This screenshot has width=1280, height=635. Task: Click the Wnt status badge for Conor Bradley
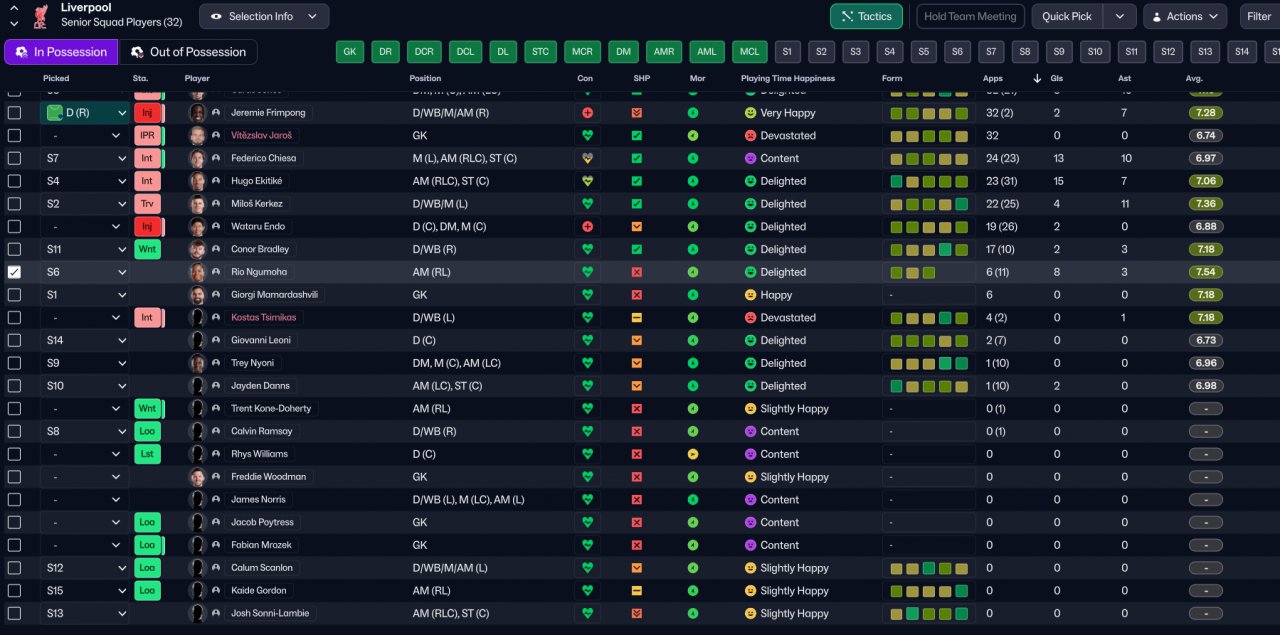pyautogui.click(x=147, y=249)
